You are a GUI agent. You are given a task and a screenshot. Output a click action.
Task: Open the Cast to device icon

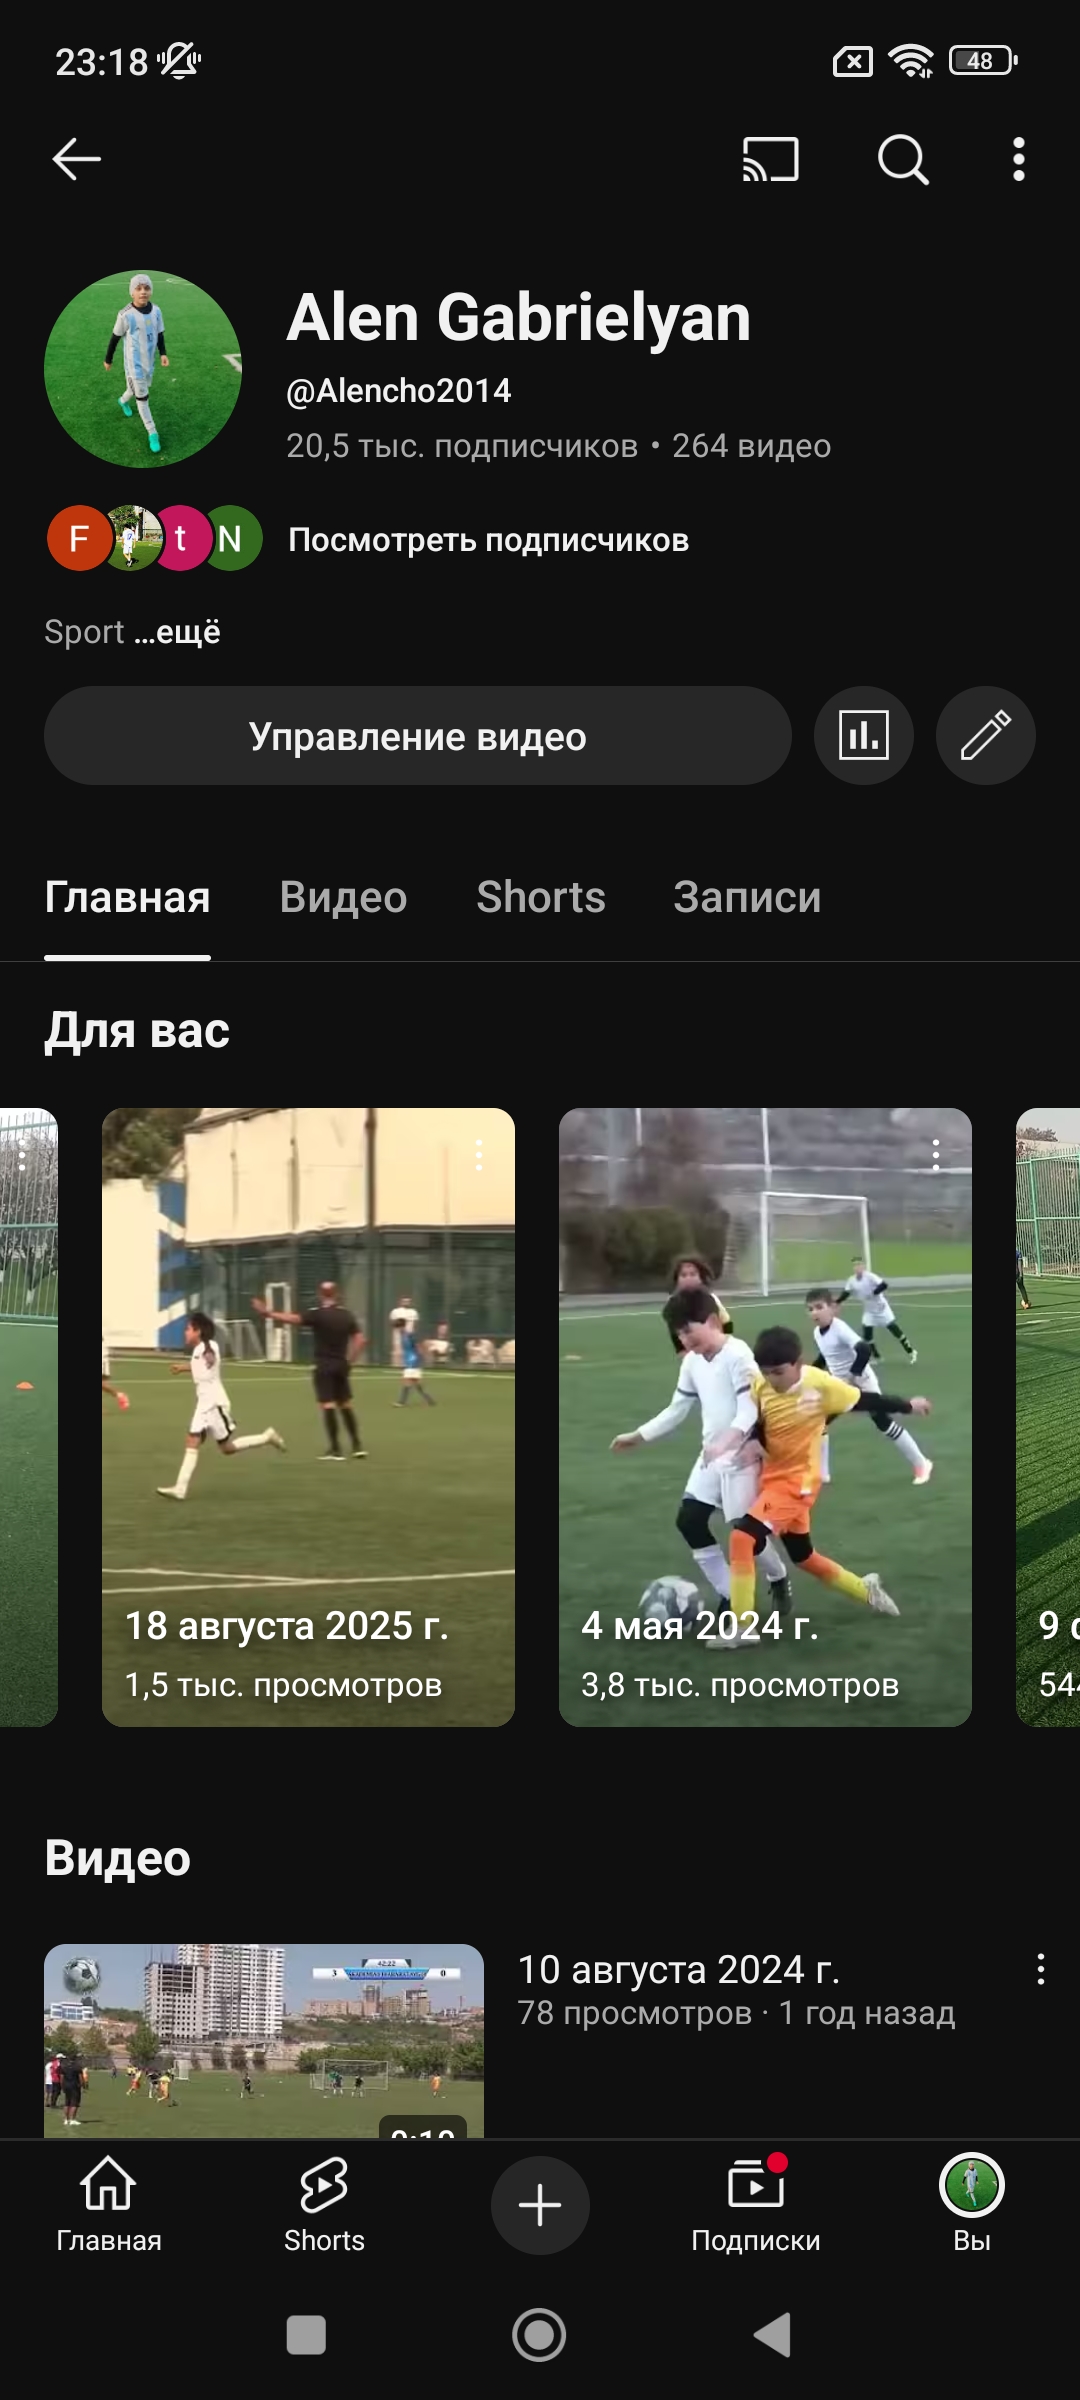pyautogui.click(x=770, y=159)
